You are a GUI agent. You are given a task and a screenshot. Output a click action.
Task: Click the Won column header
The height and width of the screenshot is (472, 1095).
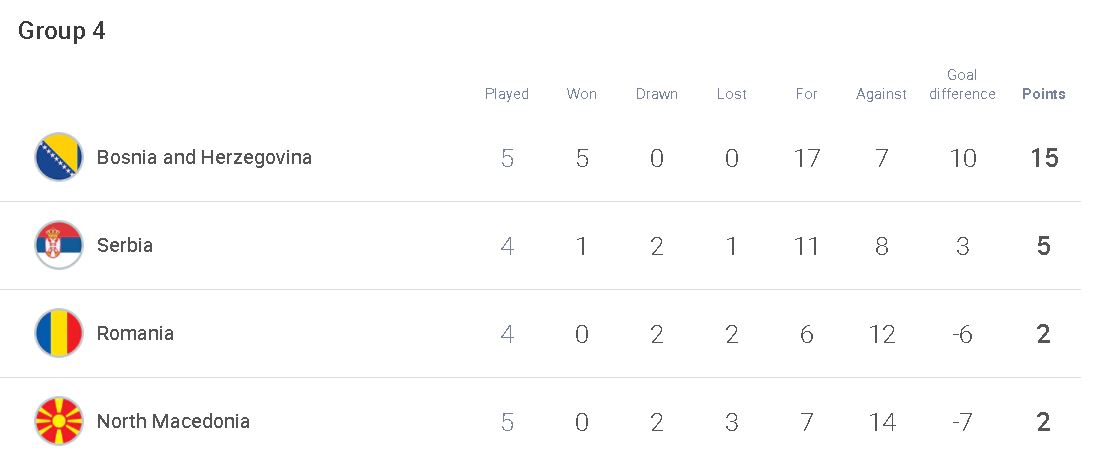point(582,94)
